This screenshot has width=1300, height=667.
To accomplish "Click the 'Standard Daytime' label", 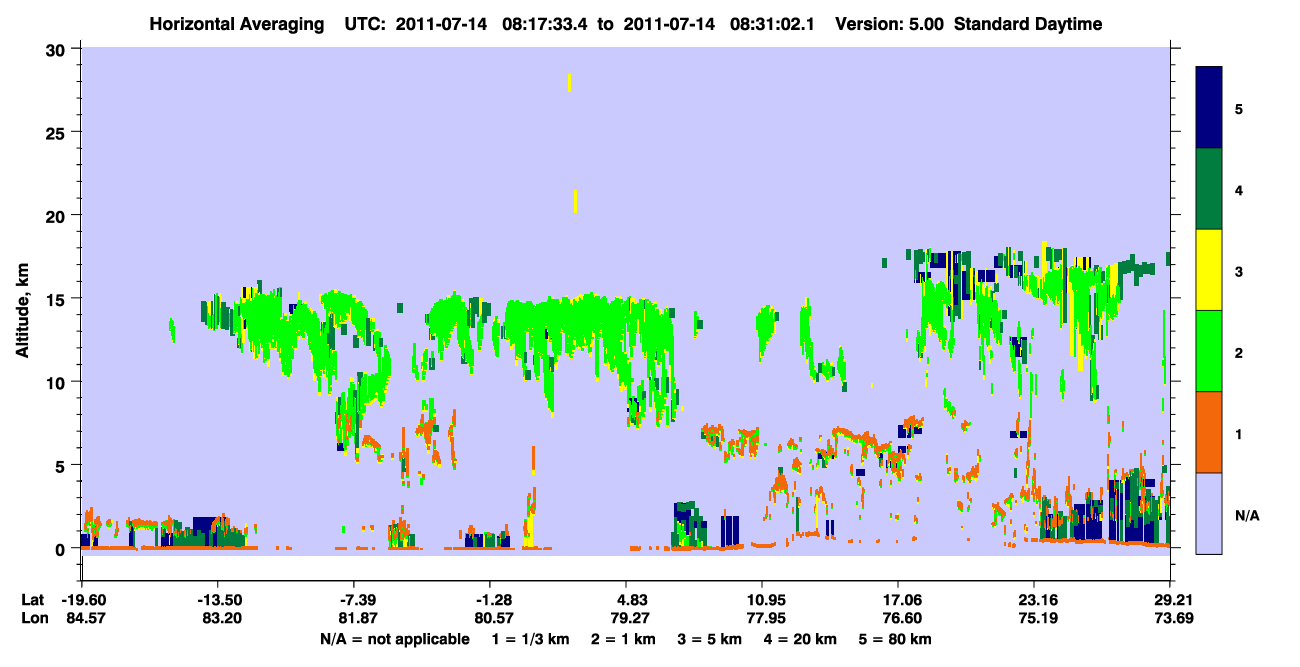I will pyautogui.click(x=1028, y=24).
